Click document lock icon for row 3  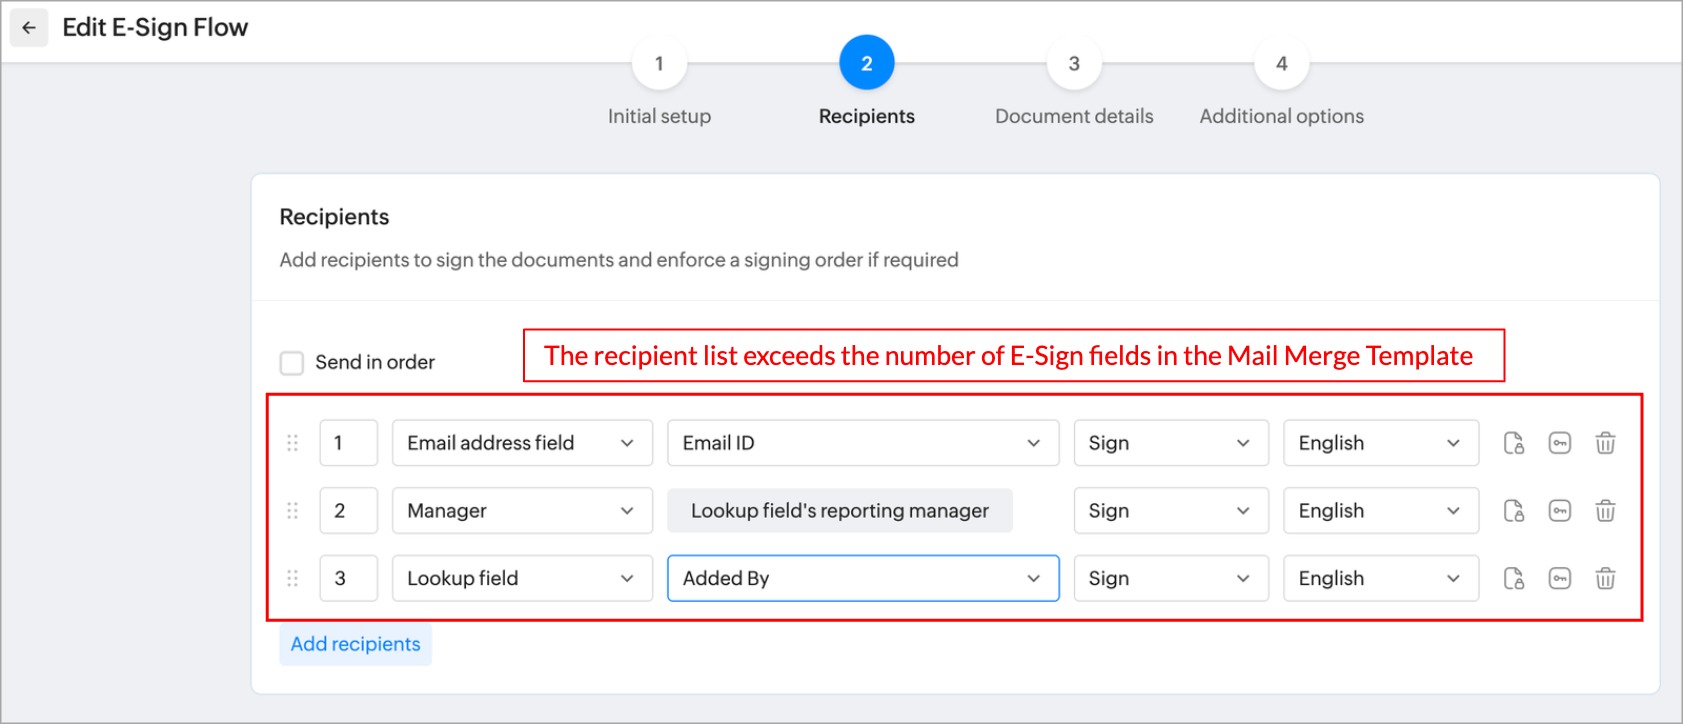click(x=1514, y=578)
